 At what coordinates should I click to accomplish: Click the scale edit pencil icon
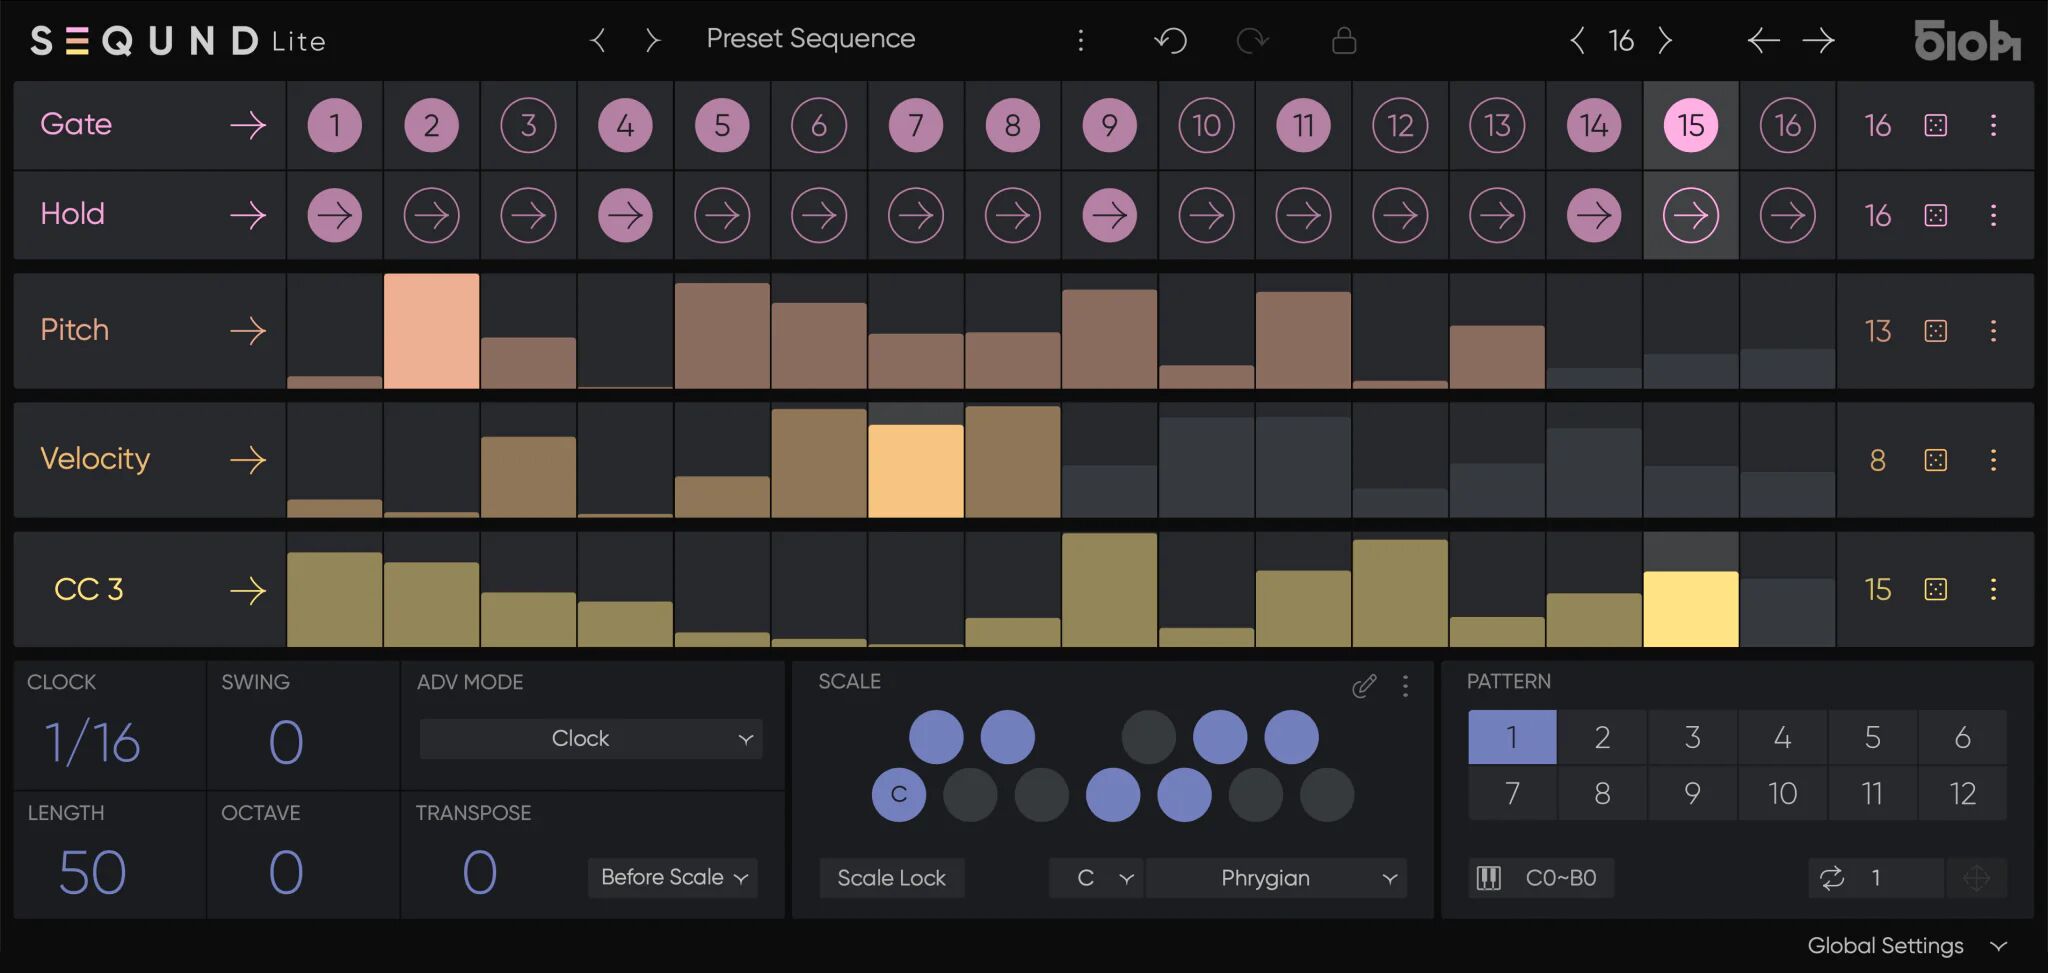[1364, 685]
